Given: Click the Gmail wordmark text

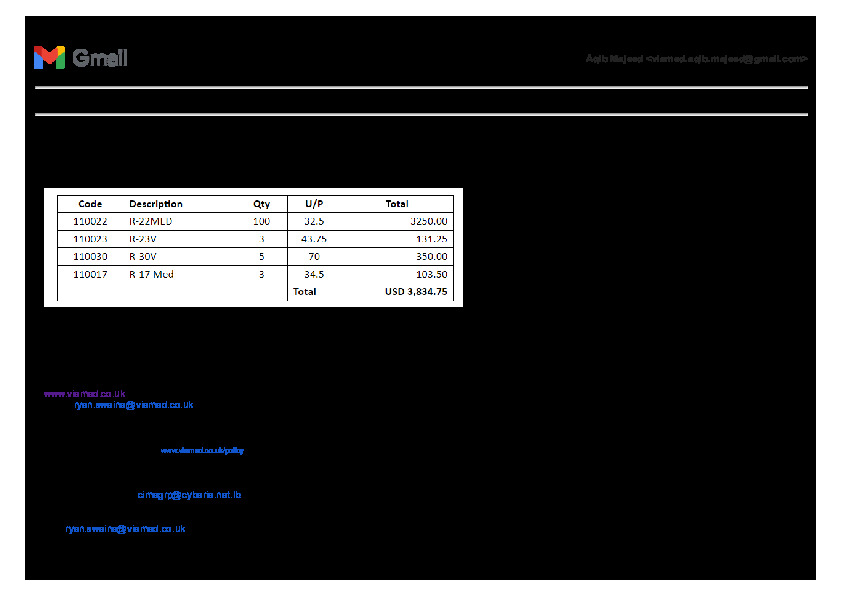Looking at the screenshot, I should (100, 58).
